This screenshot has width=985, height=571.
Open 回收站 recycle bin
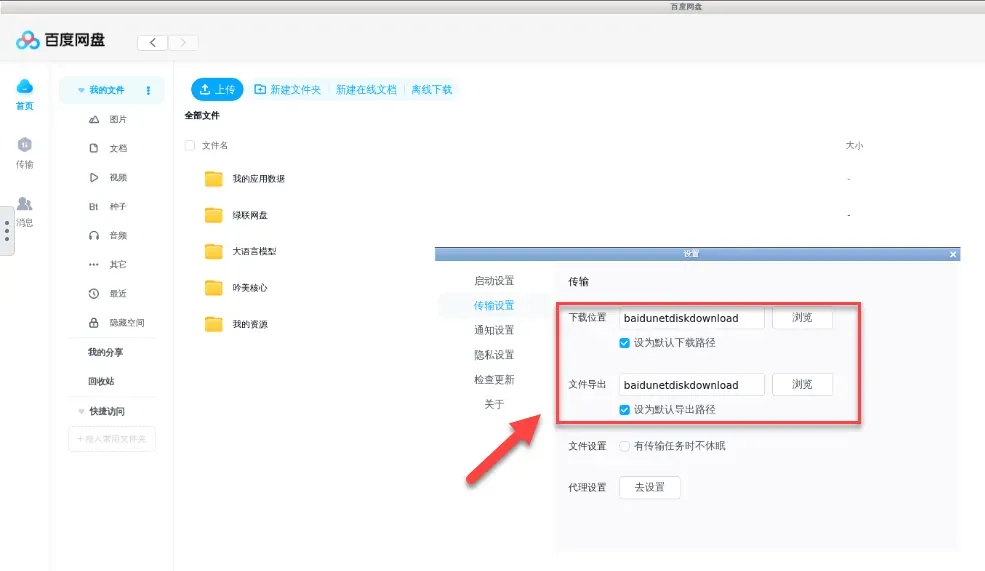click(x=101, y=381)
